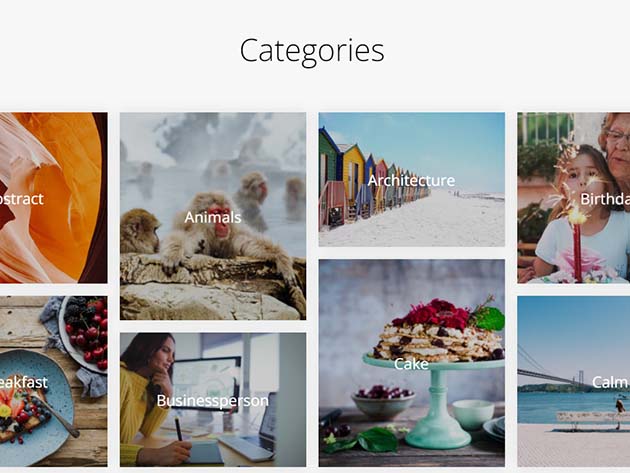Choose the Calm category image
The height and width of the screenshot is (473, 630).
574,381
